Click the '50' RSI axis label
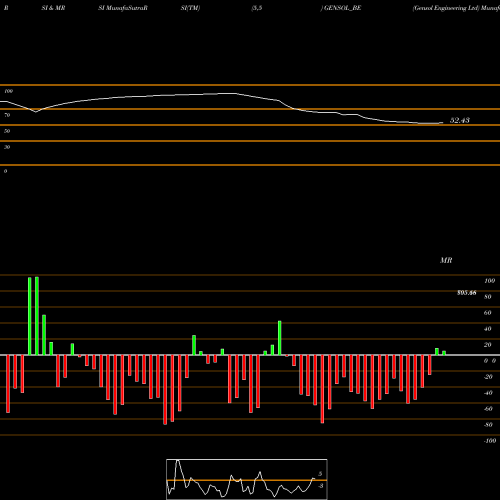This screenshot has width=500, height=500. pos(7,131)
